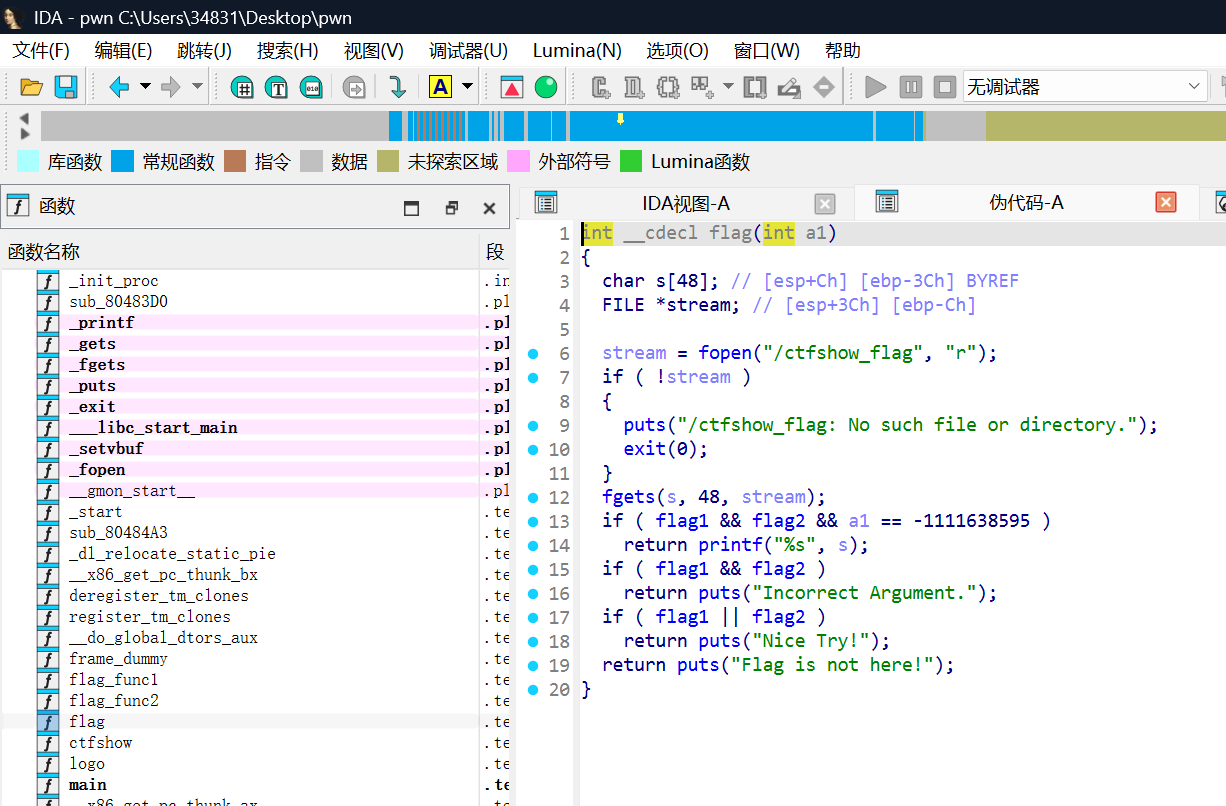Open forward arrow history dropdown
Viewport: 1226px width, 806px height.
tap(197, 87)
